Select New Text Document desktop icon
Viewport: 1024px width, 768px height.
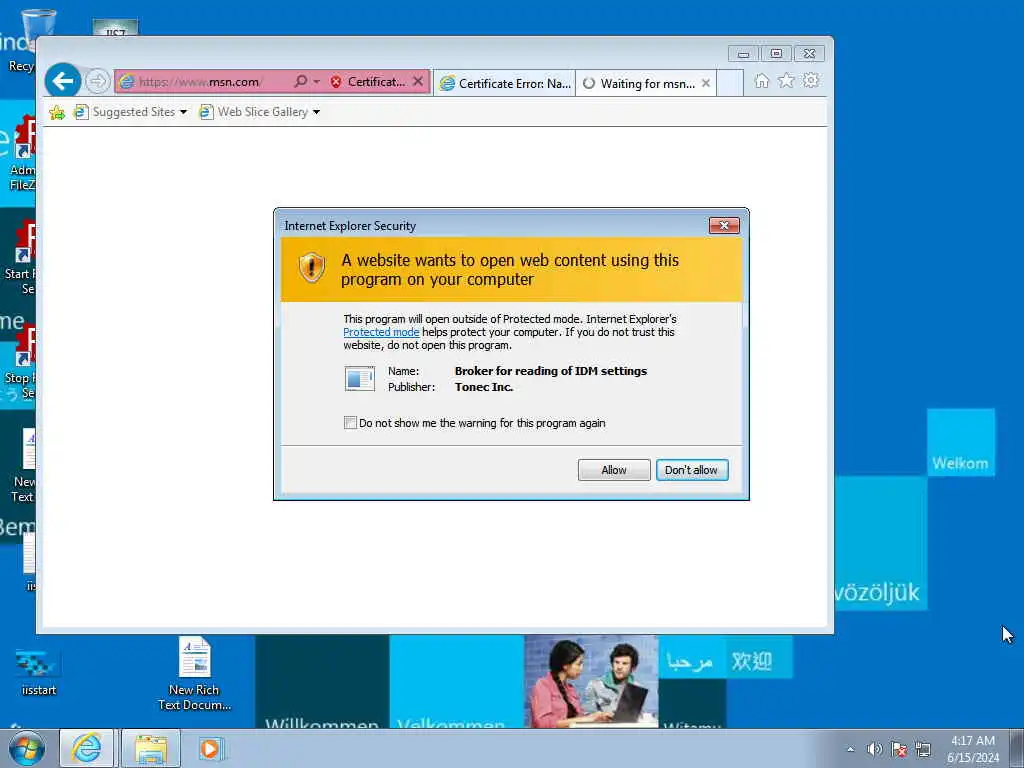[23, 466]
